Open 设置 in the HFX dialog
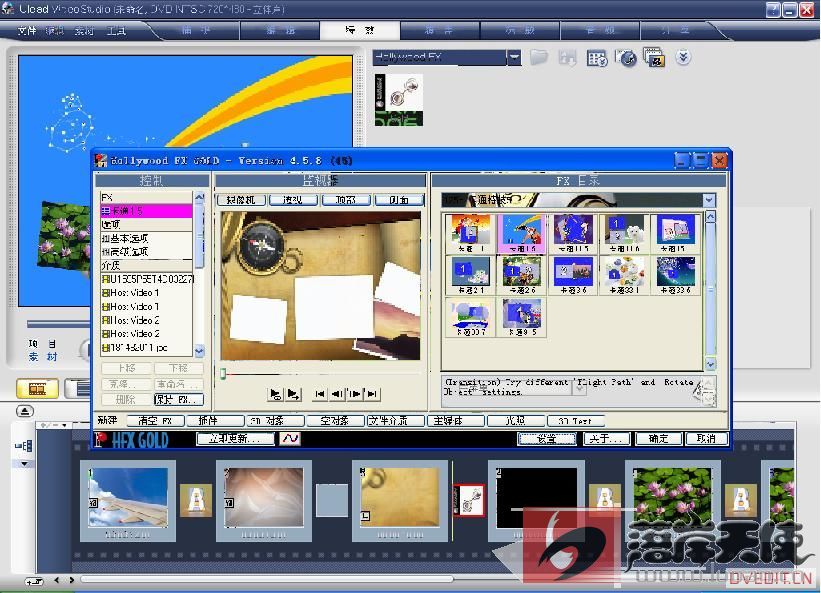 [547, 439]
